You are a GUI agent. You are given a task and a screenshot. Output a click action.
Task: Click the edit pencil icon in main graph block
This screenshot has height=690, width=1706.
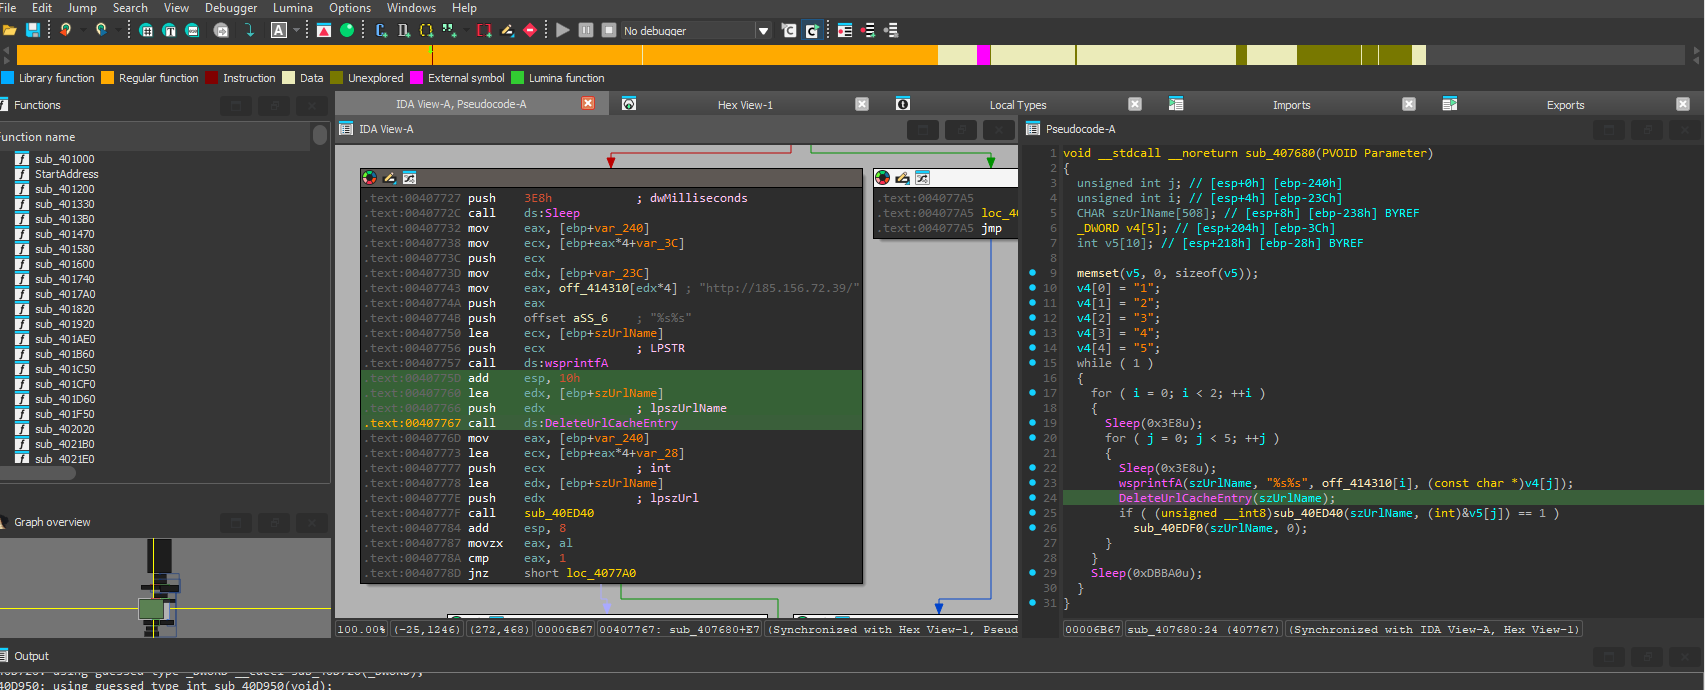pyautogui.click(x=389, y=178)
